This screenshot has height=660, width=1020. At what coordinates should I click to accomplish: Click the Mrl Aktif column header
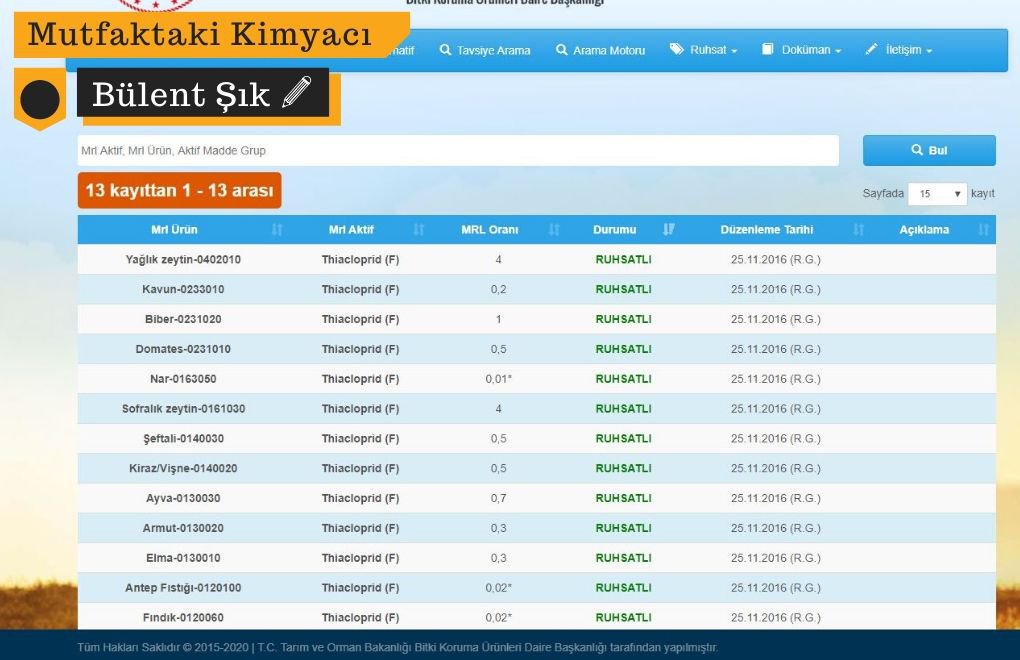point(351,230)
